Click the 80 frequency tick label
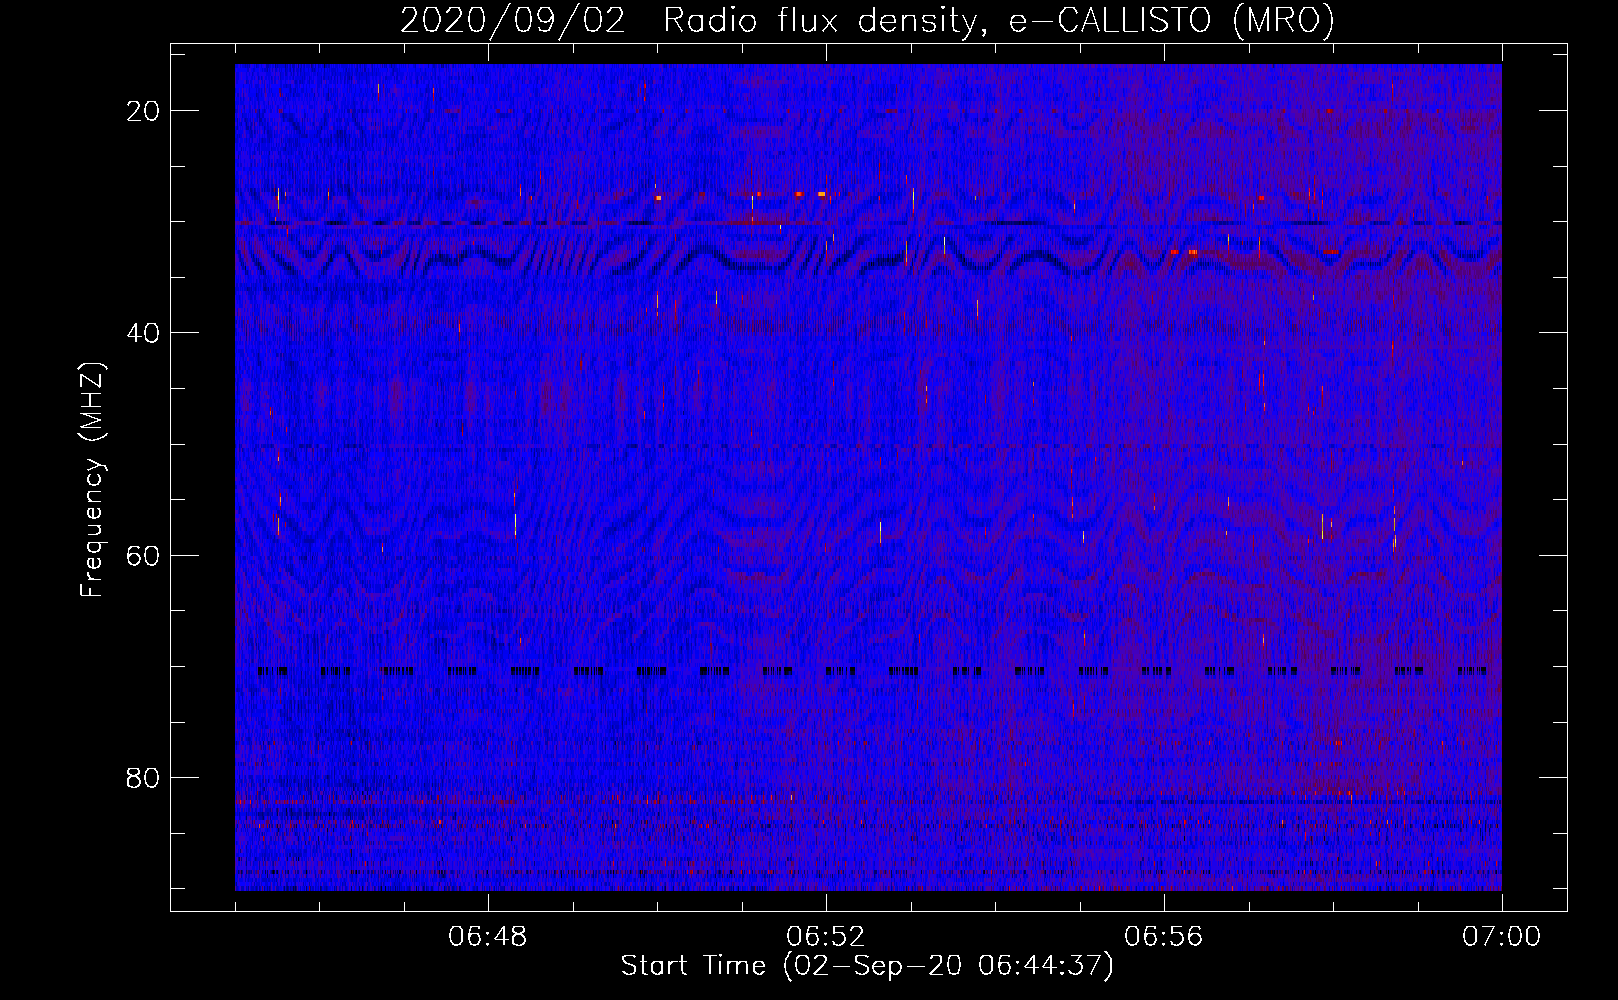Screen dimensions: 1618x1000 tap(144, 777)
